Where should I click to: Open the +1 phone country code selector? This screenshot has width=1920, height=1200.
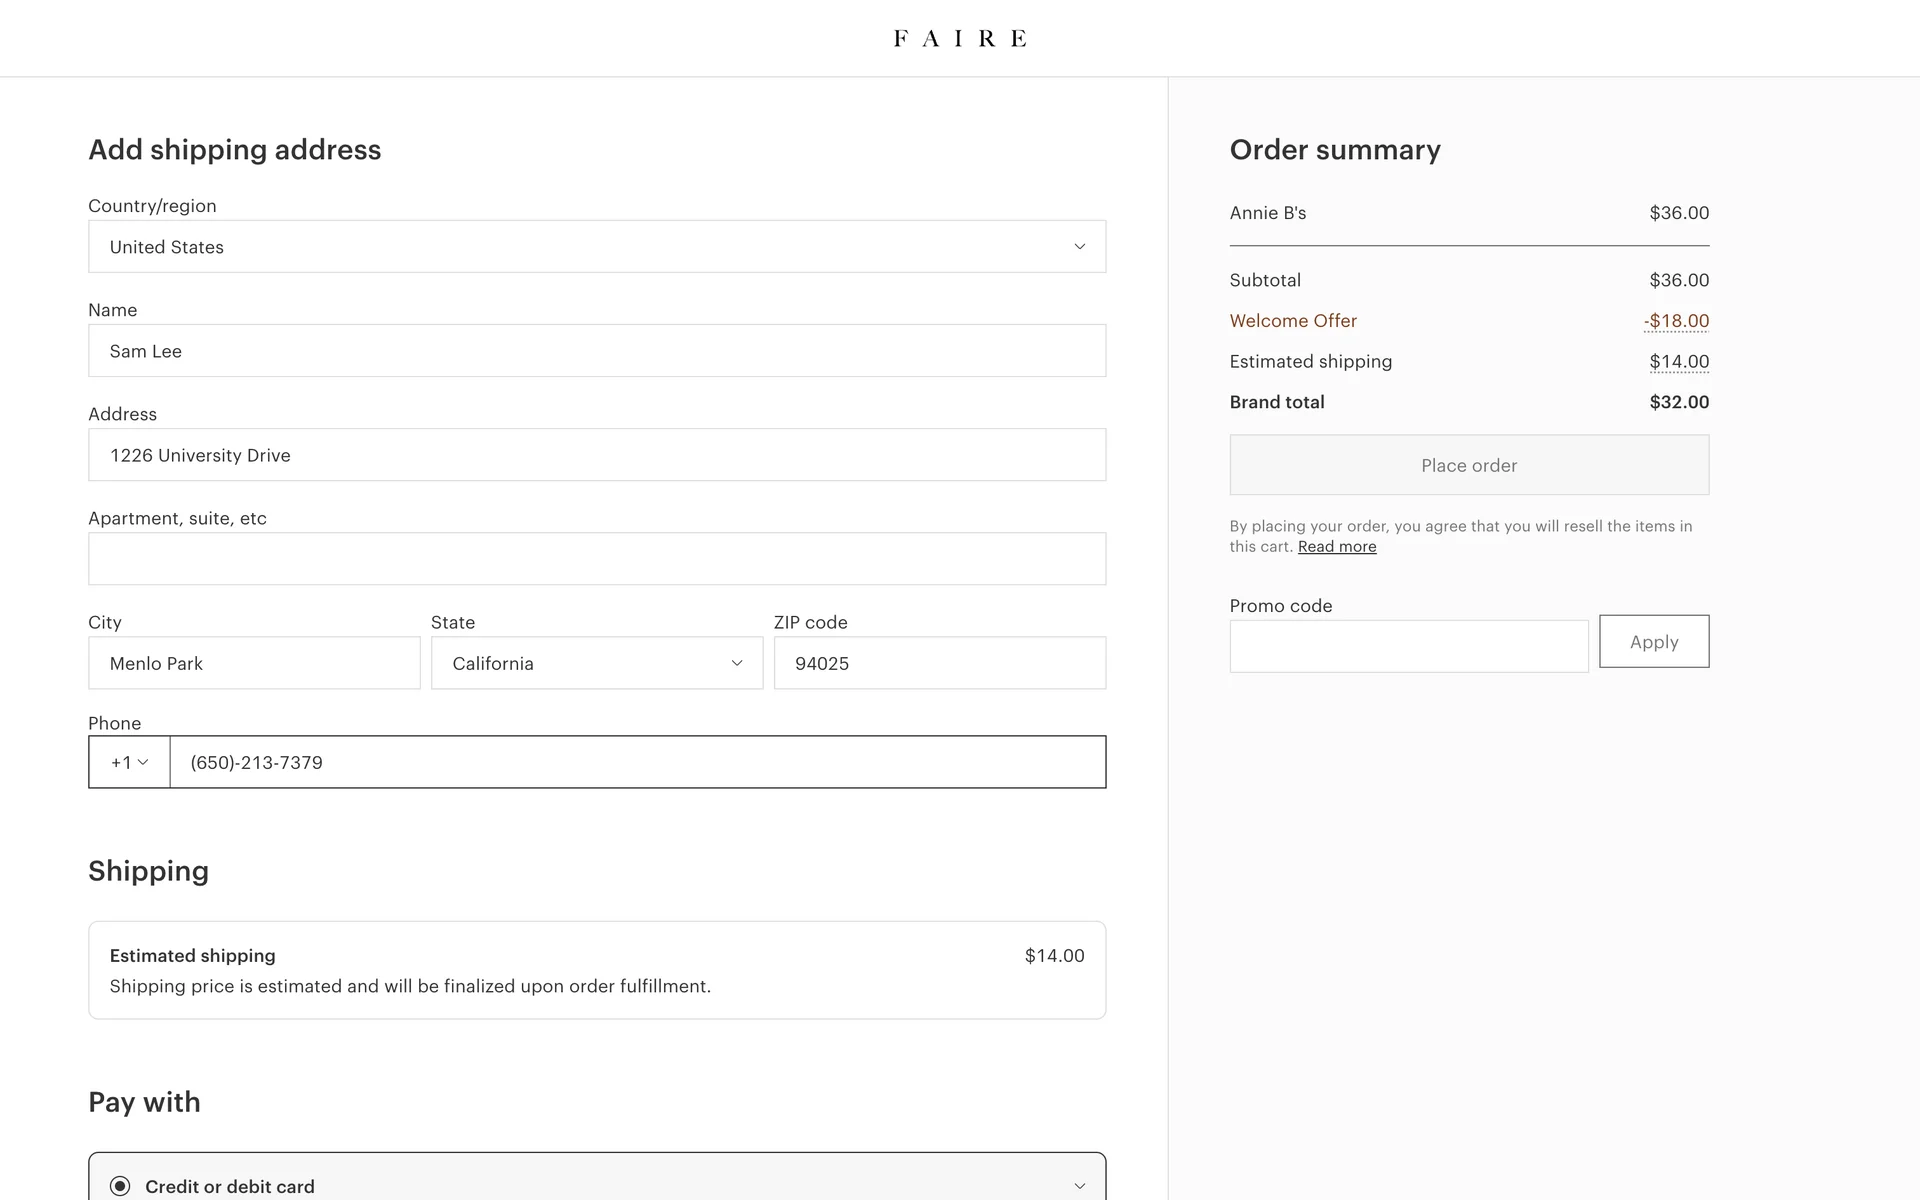pyautogui.click(x=129, y=762)
